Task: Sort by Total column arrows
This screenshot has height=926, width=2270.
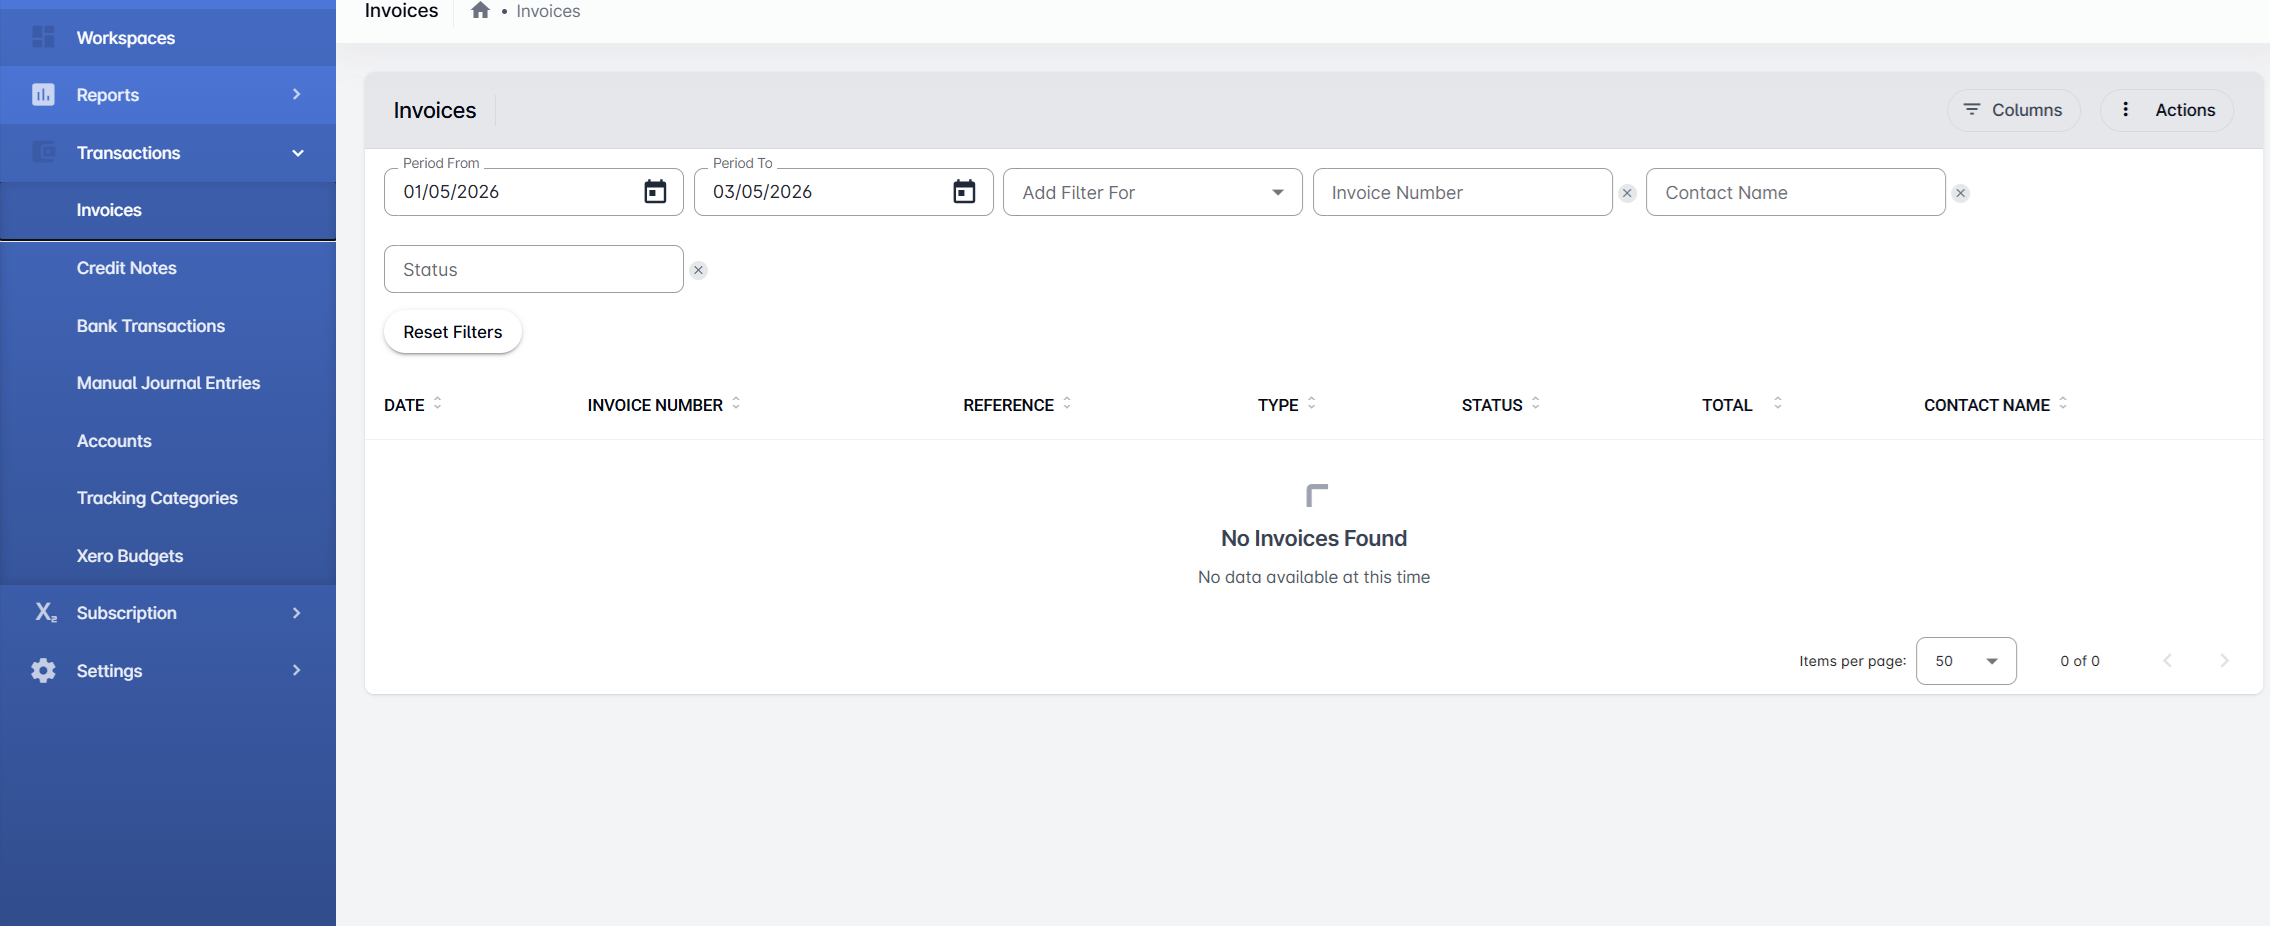Action: tap(1777, 403)
